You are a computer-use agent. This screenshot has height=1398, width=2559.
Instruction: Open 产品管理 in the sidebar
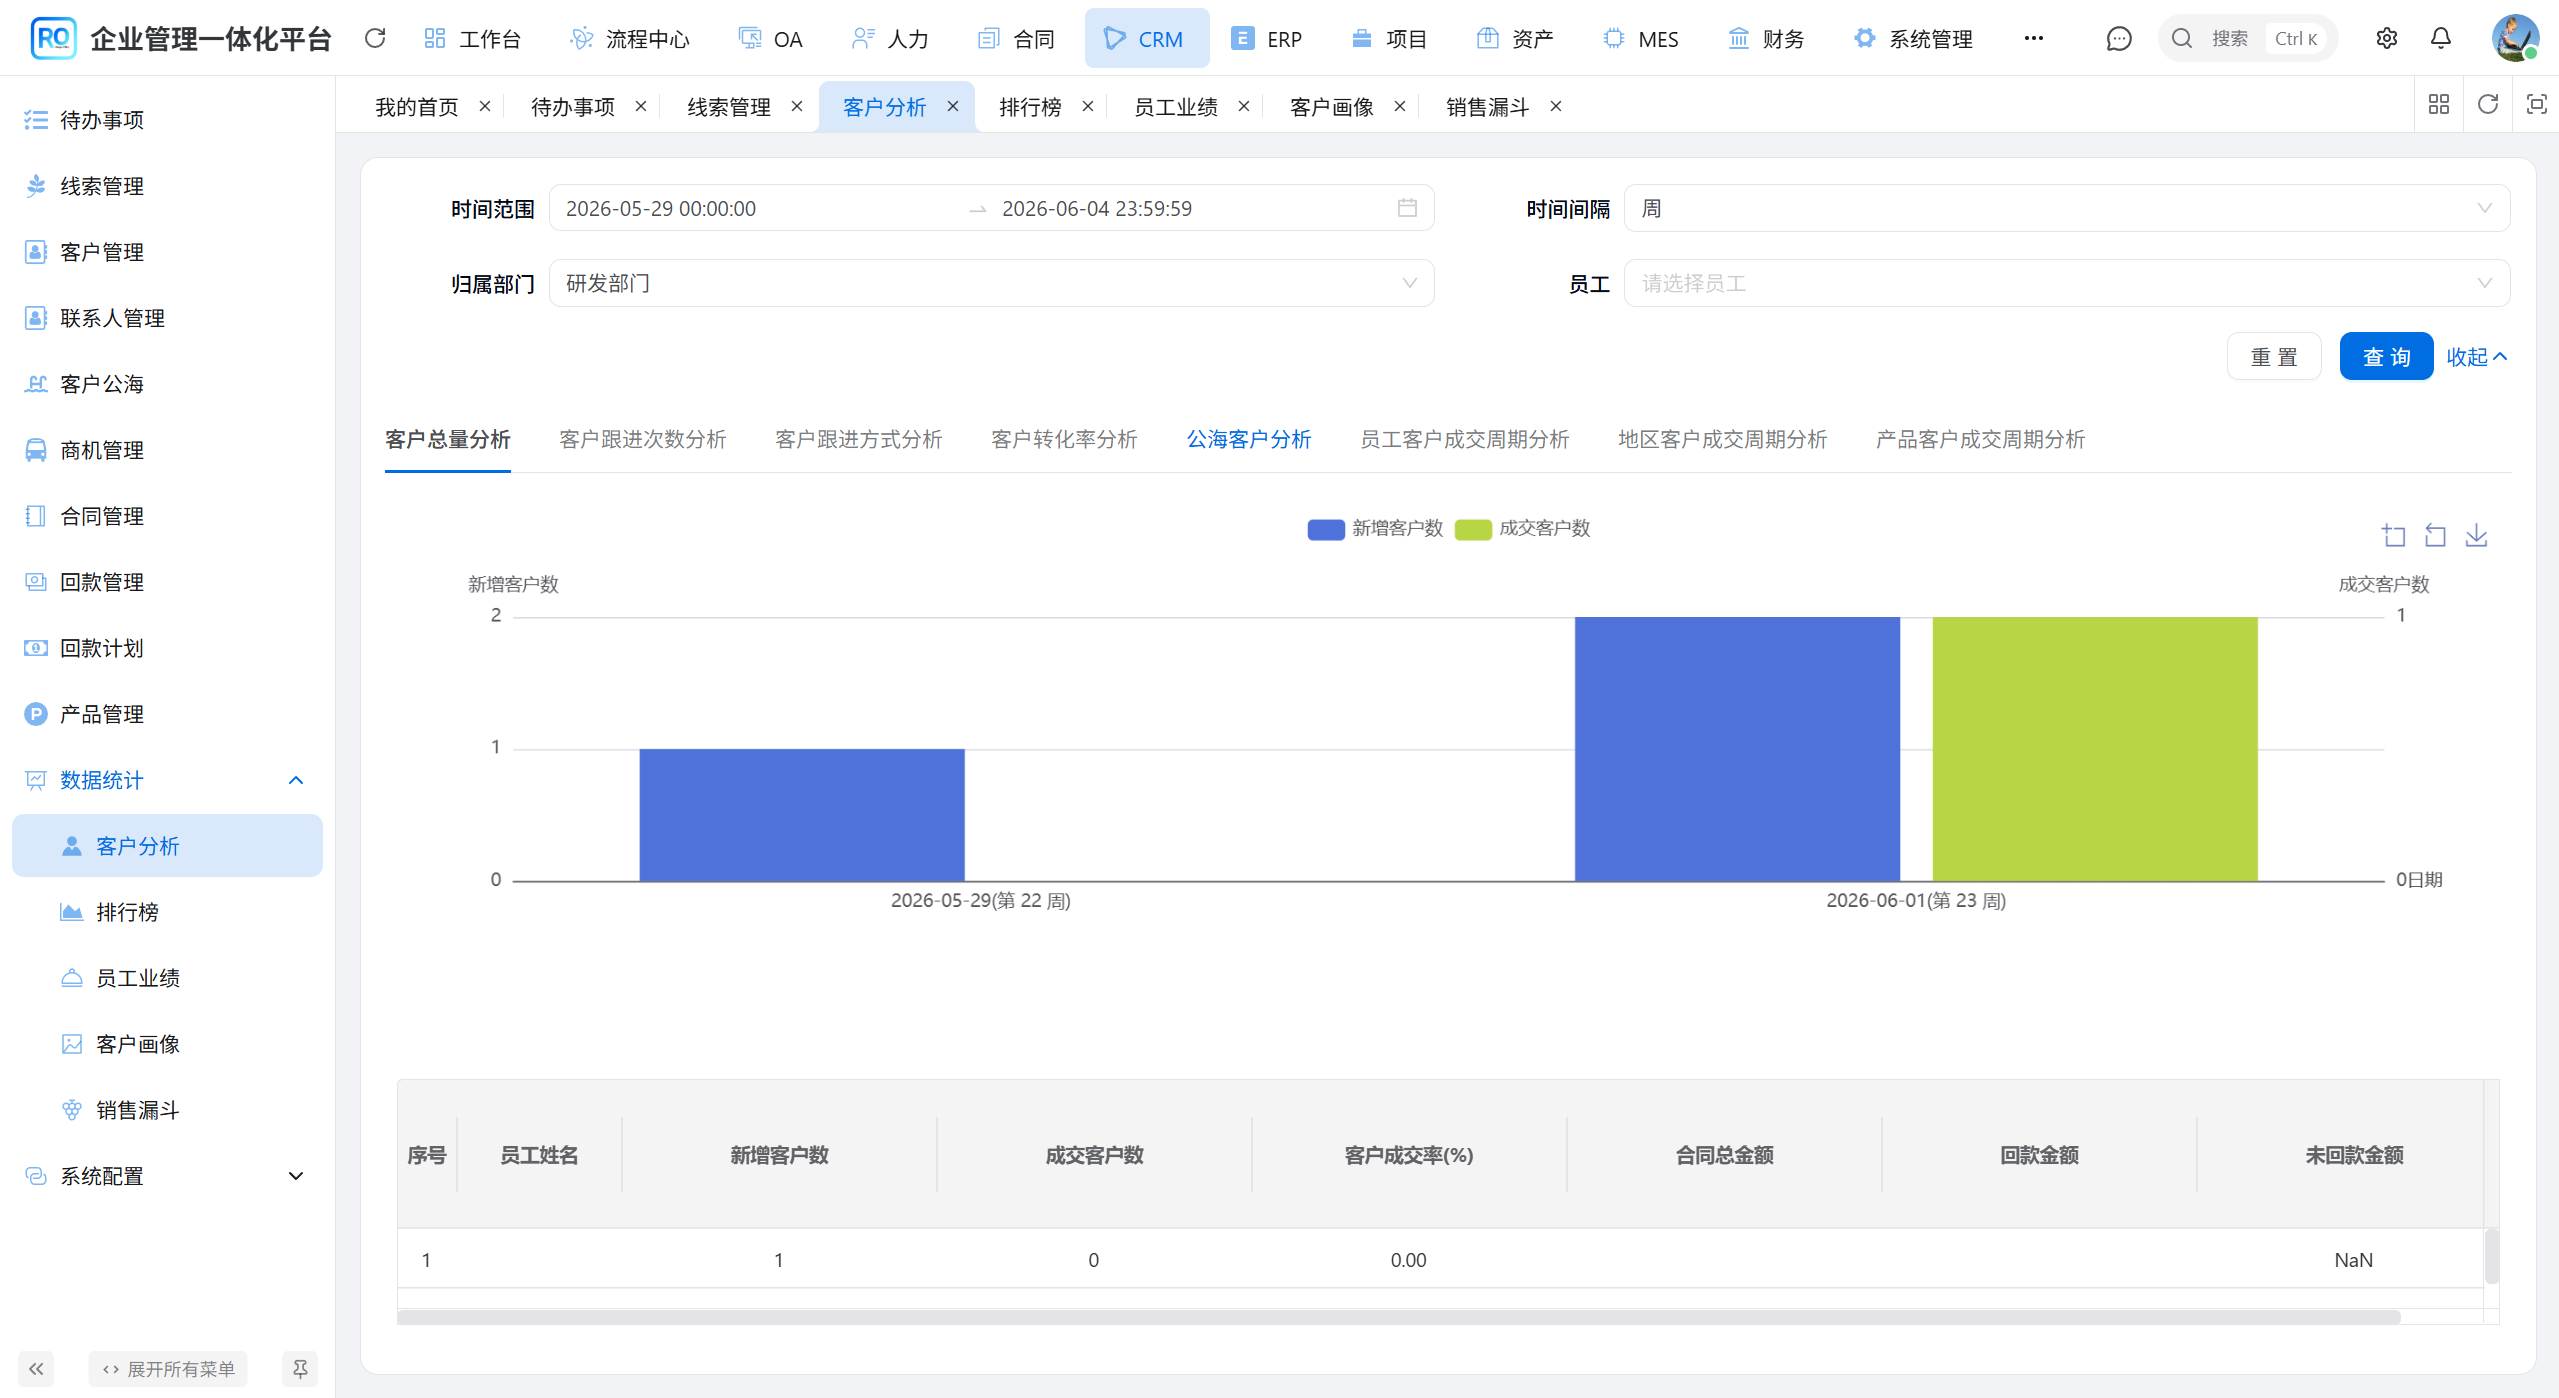[167, 714]
